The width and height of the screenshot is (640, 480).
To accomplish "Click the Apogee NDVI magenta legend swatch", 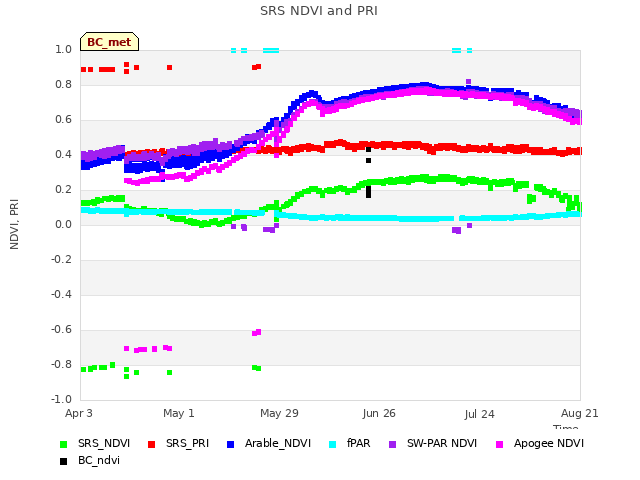I will [499, 444].
